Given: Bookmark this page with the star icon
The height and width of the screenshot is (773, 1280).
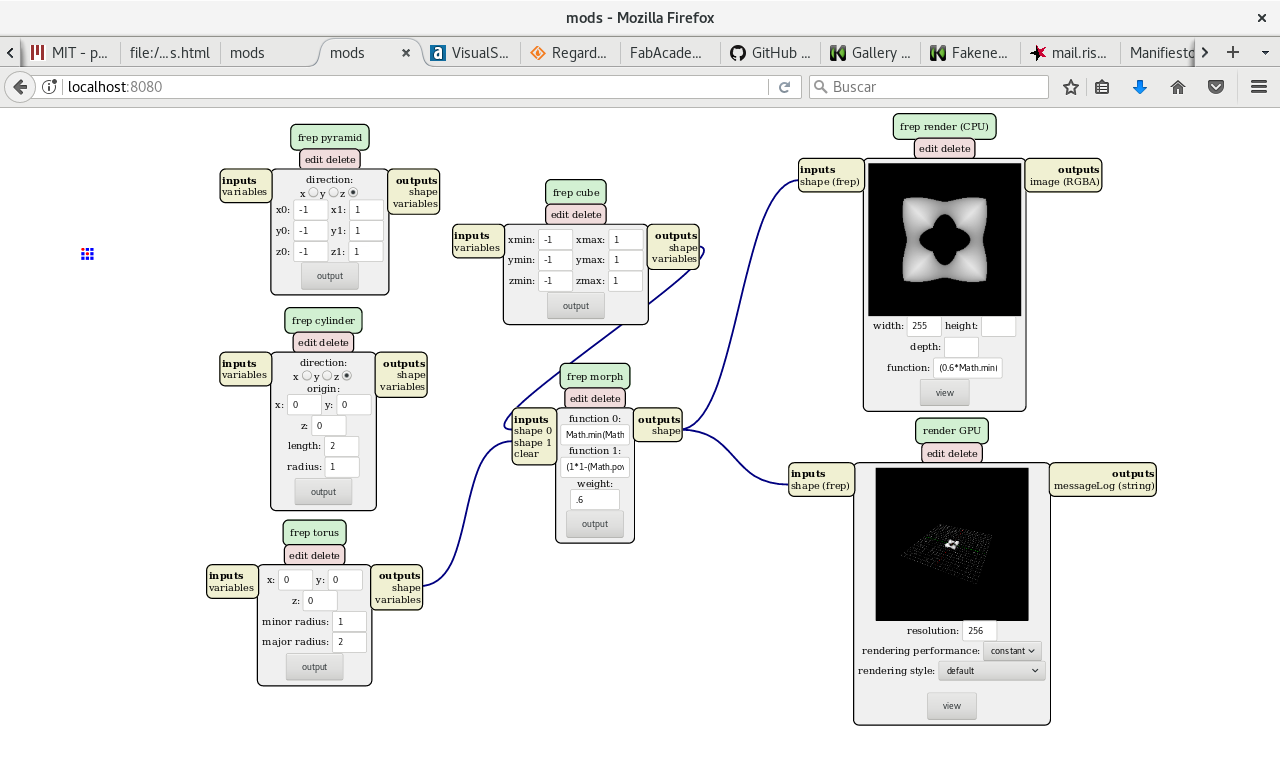Looking at the screenshot, I should (x=1071, y=87).
